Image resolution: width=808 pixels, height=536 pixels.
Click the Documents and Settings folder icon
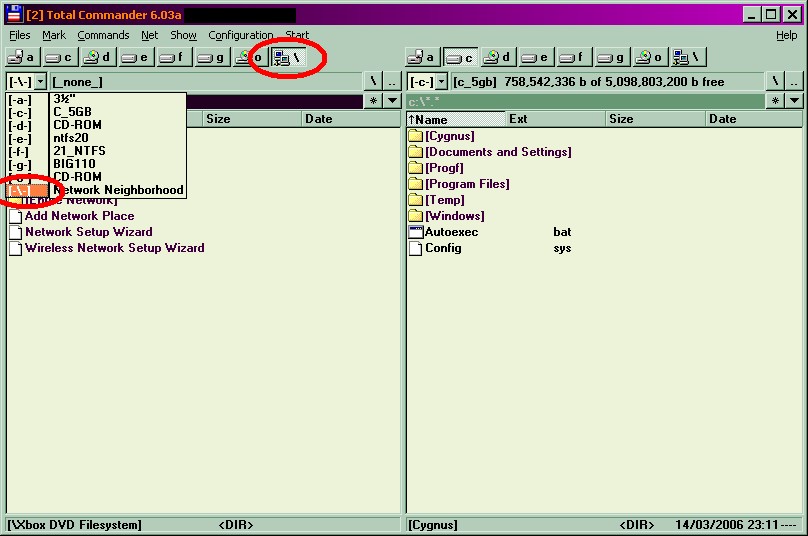[x=415, y=152]
